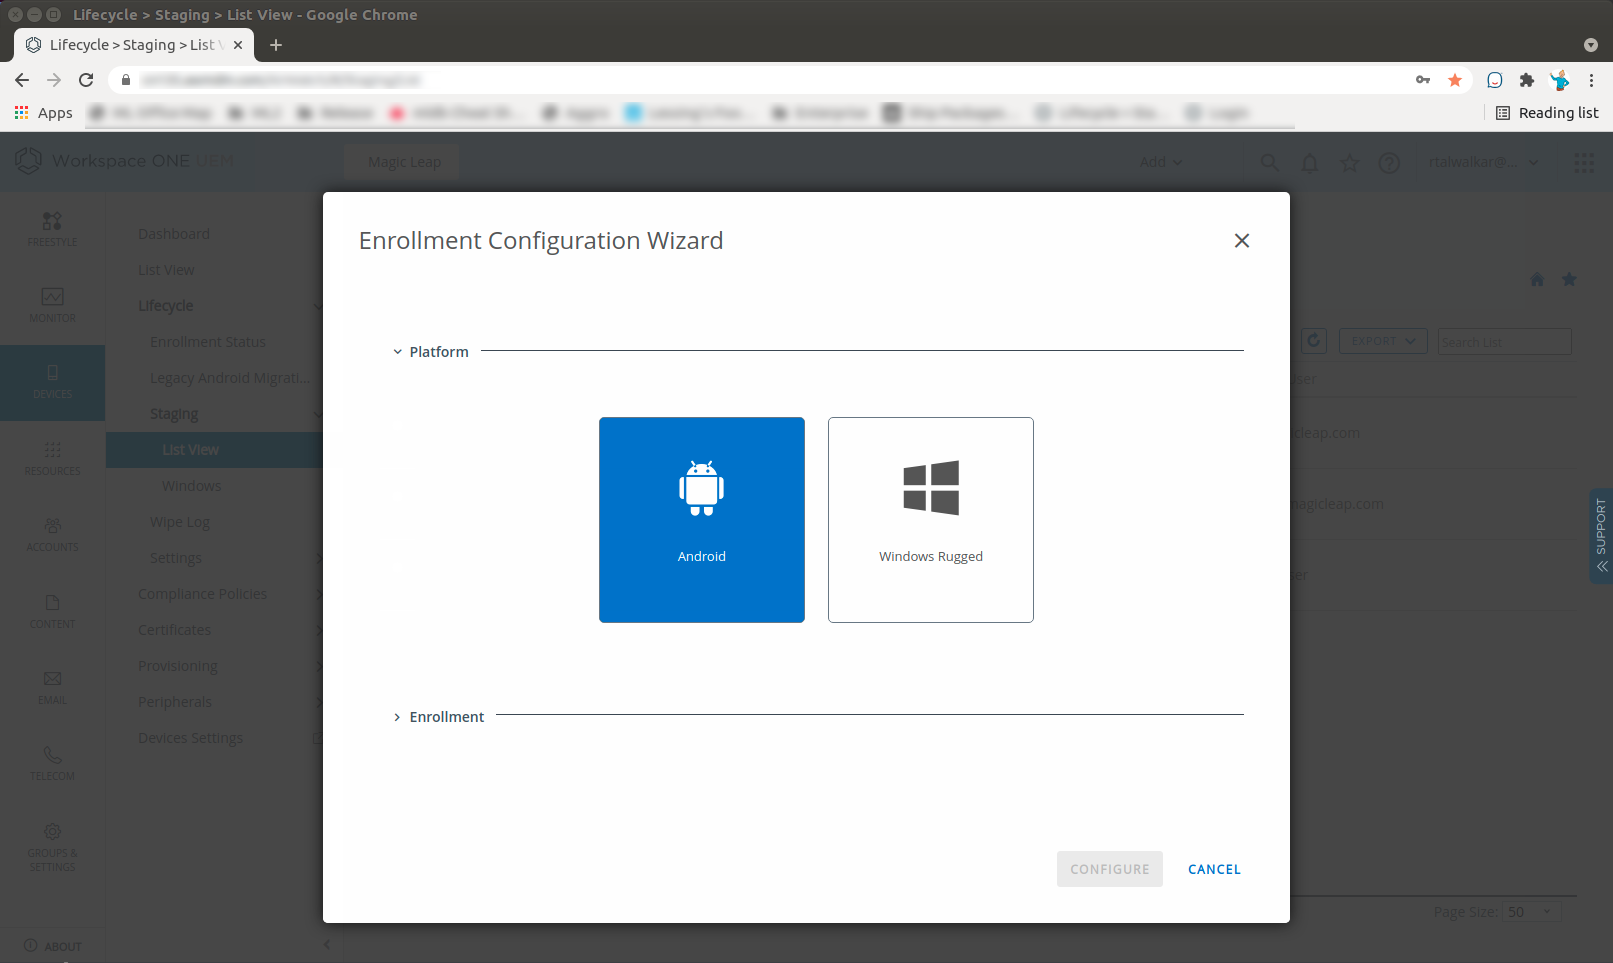Viewport: 1613px width, 963px height.
Task: Open Chrome three-dot menu
Action: 1591,80
